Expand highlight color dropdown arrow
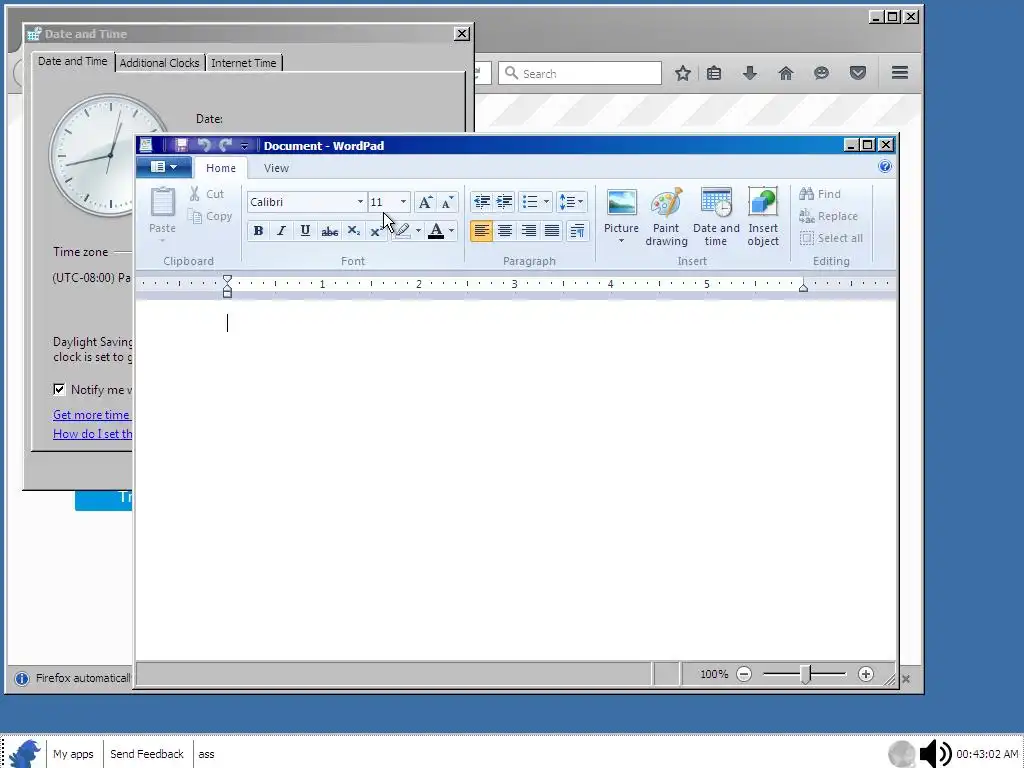1024x768 pixels. tap(418, 231)
